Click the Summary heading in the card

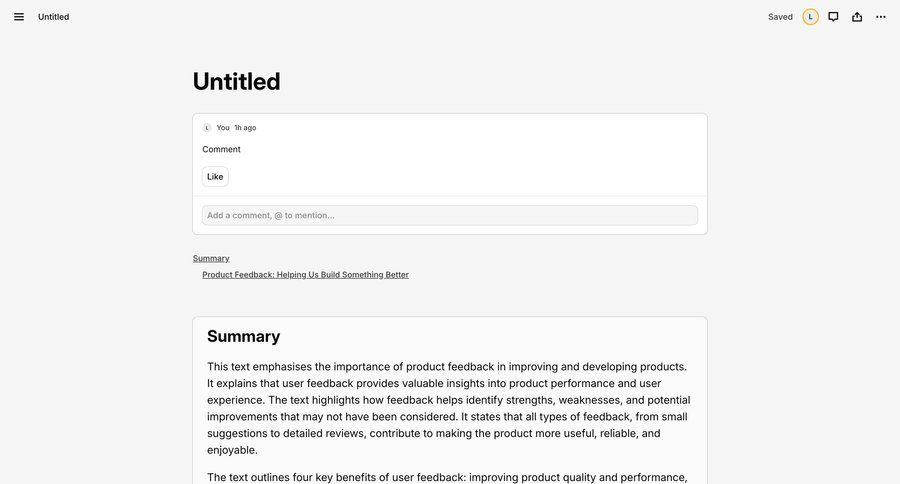click(243, 336)
